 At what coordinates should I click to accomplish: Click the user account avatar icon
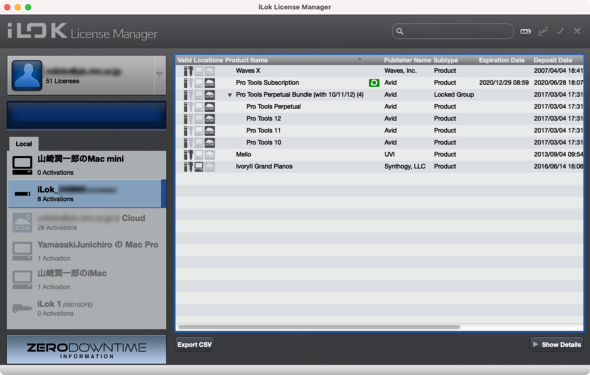coord(27,75)
